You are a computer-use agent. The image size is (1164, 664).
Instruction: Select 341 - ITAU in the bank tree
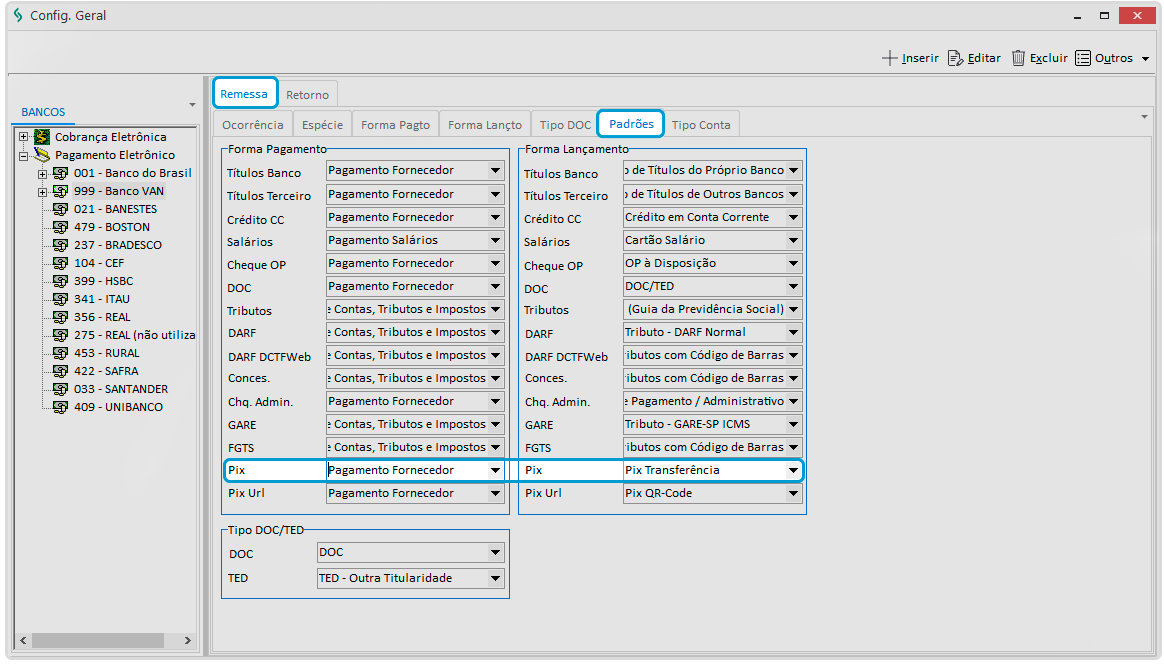(102, 299)
